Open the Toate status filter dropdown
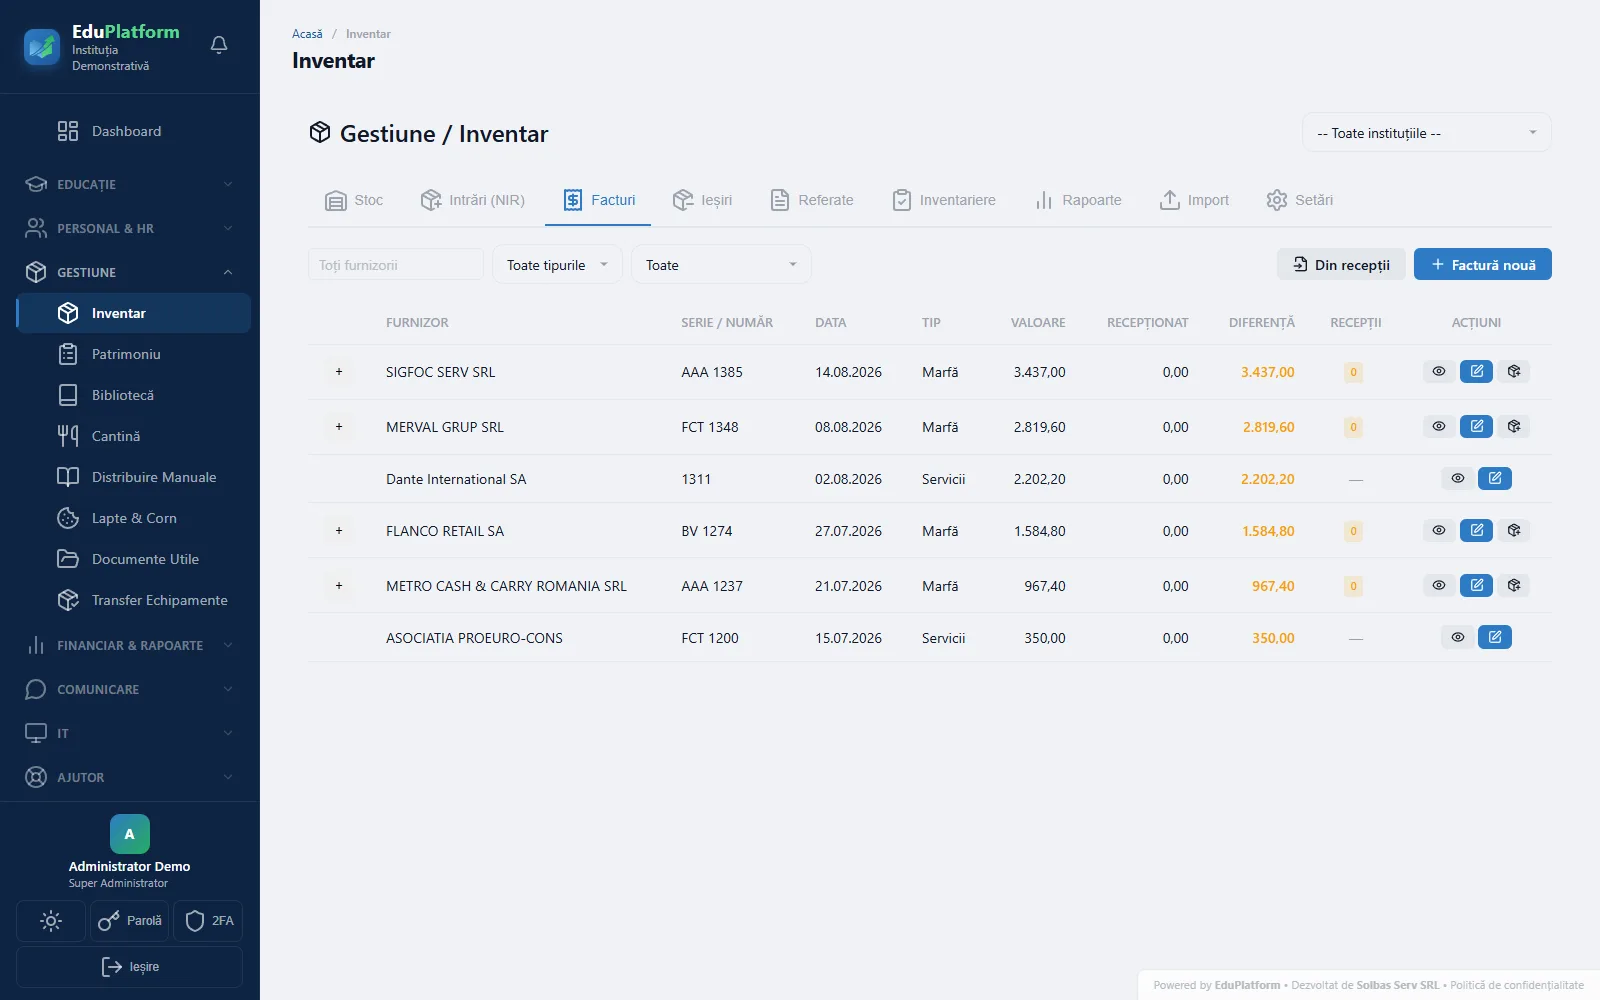This screenshot has height=1000, width=1600. (x=721, y=265)
